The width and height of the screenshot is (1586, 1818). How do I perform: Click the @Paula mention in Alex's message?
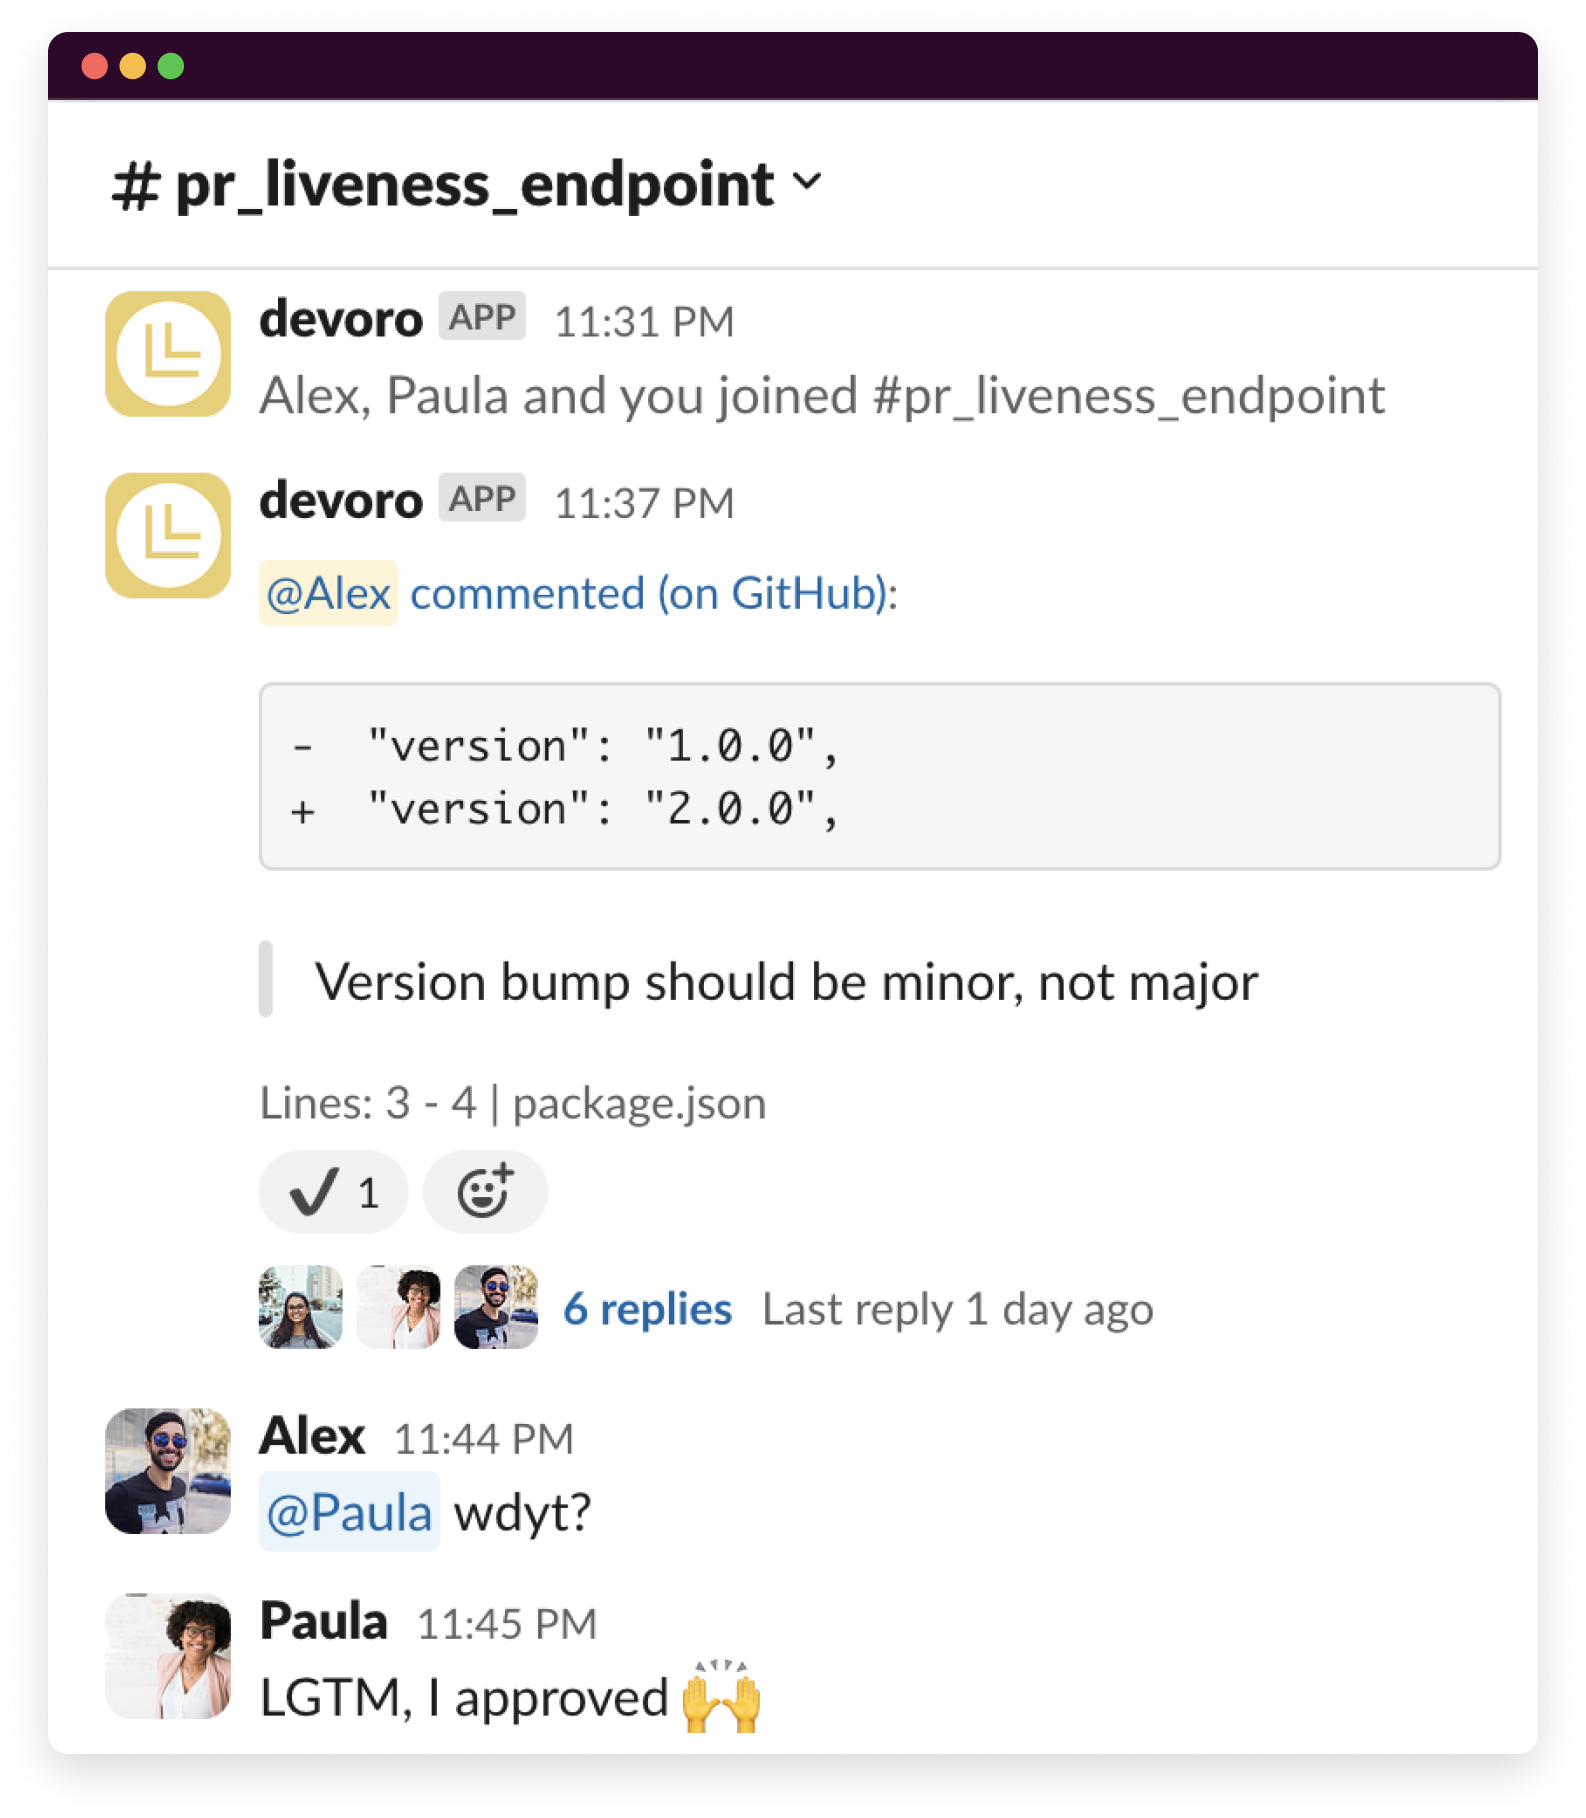pos(349,1512)
